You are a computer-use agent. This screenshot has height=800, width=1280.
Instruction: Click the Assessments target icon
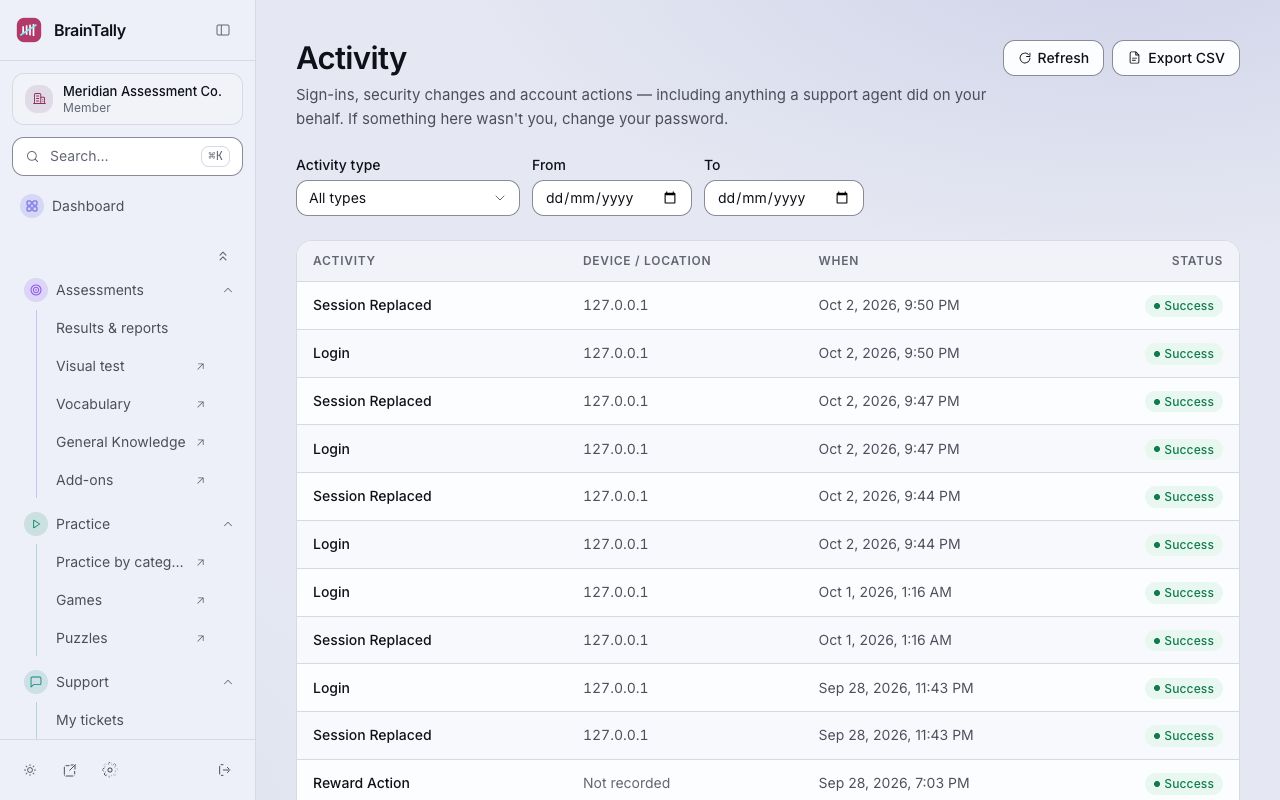pyautogui.click(x=36, y=290)
